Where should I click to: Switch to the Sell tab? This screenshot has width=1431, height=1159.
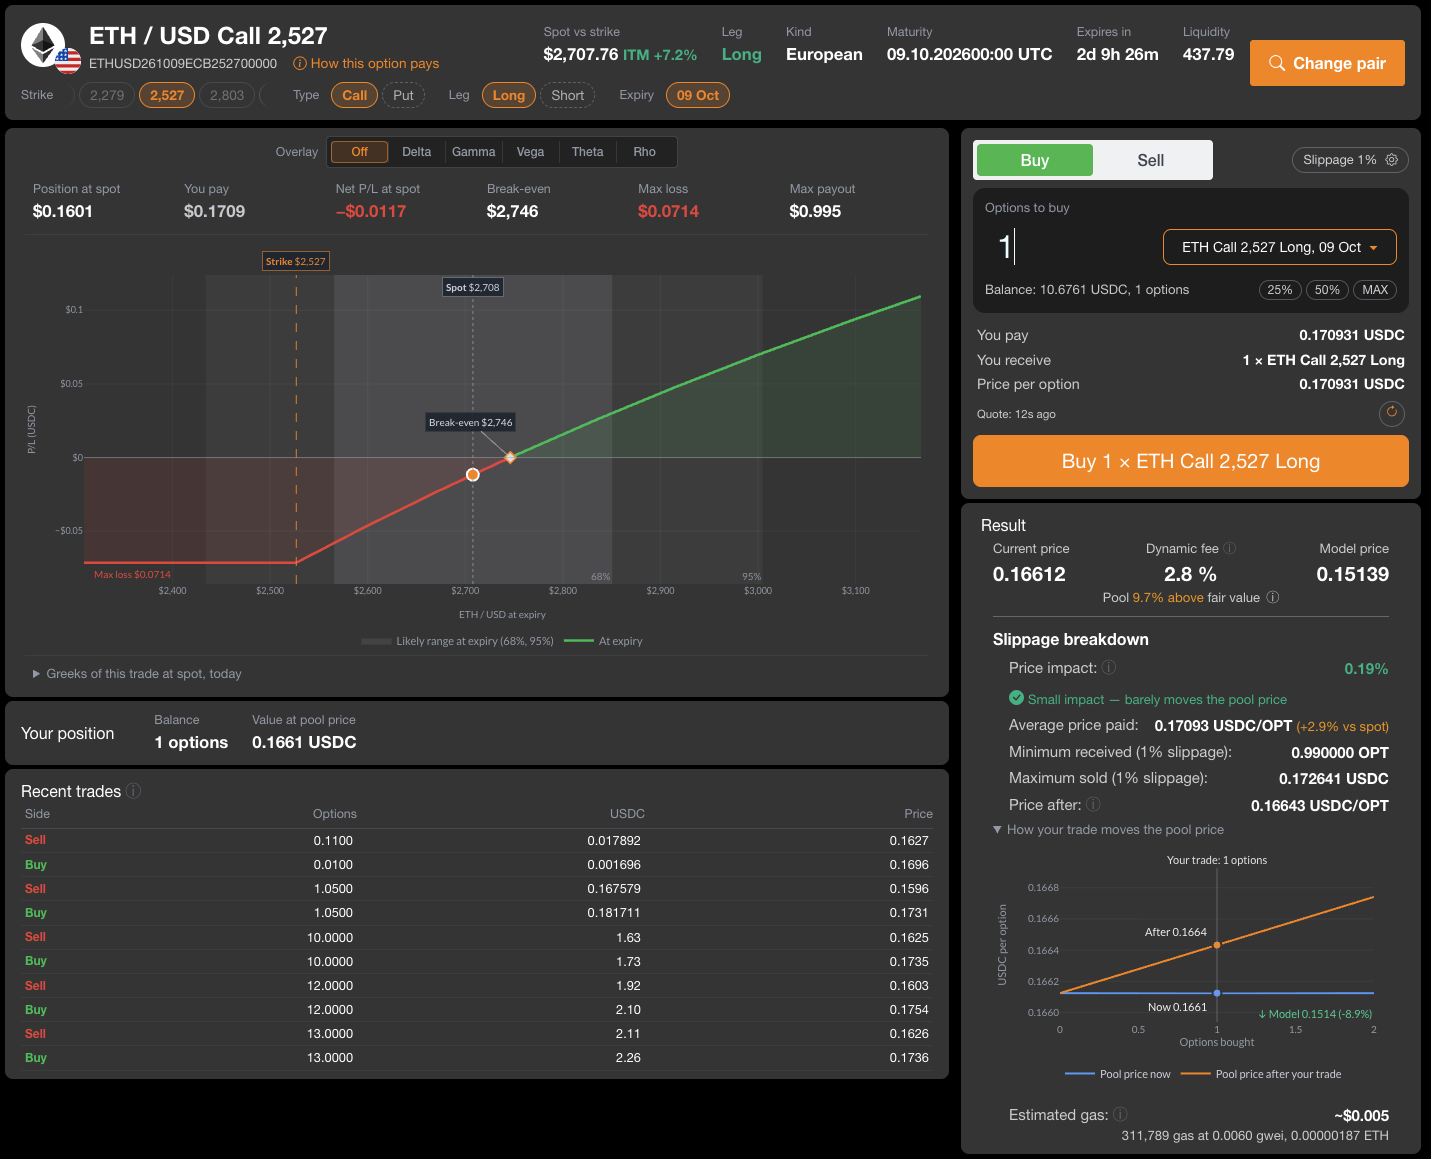coord(1151,160)
